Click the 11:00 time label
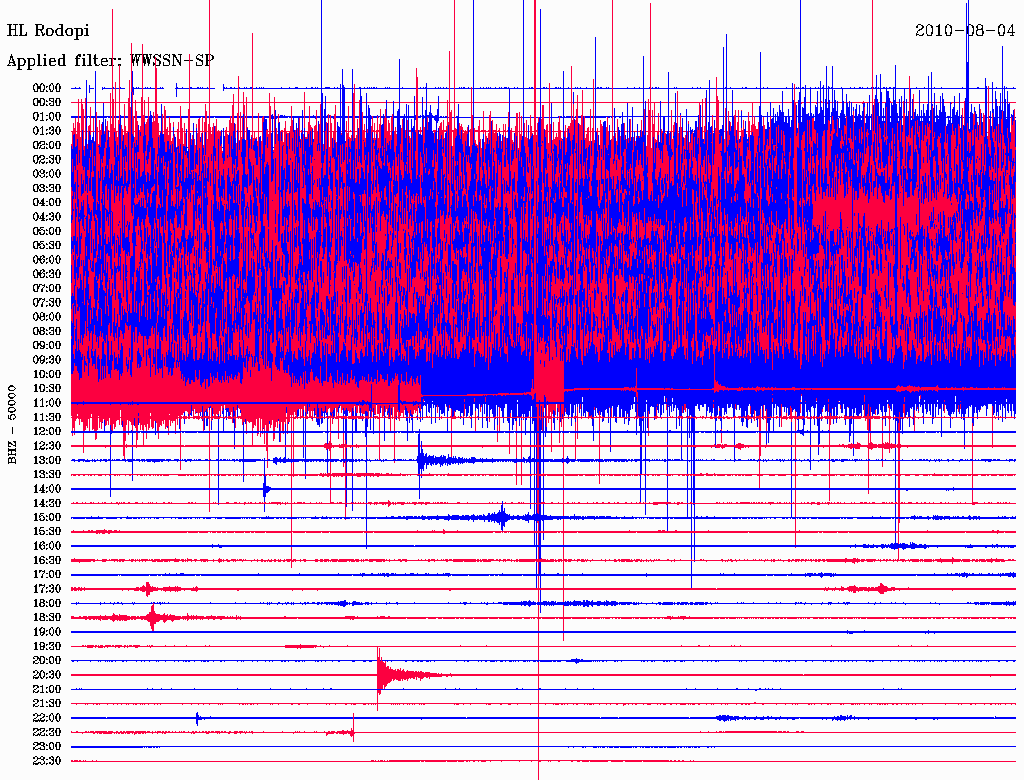1024x780 pixels. coord(47,403)
